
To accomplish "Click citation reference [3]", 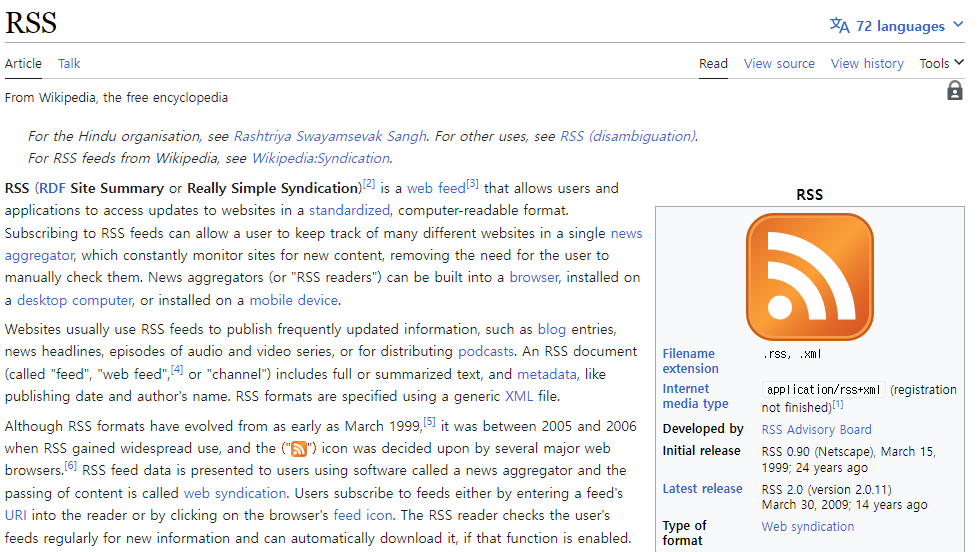I will (472, 183).
